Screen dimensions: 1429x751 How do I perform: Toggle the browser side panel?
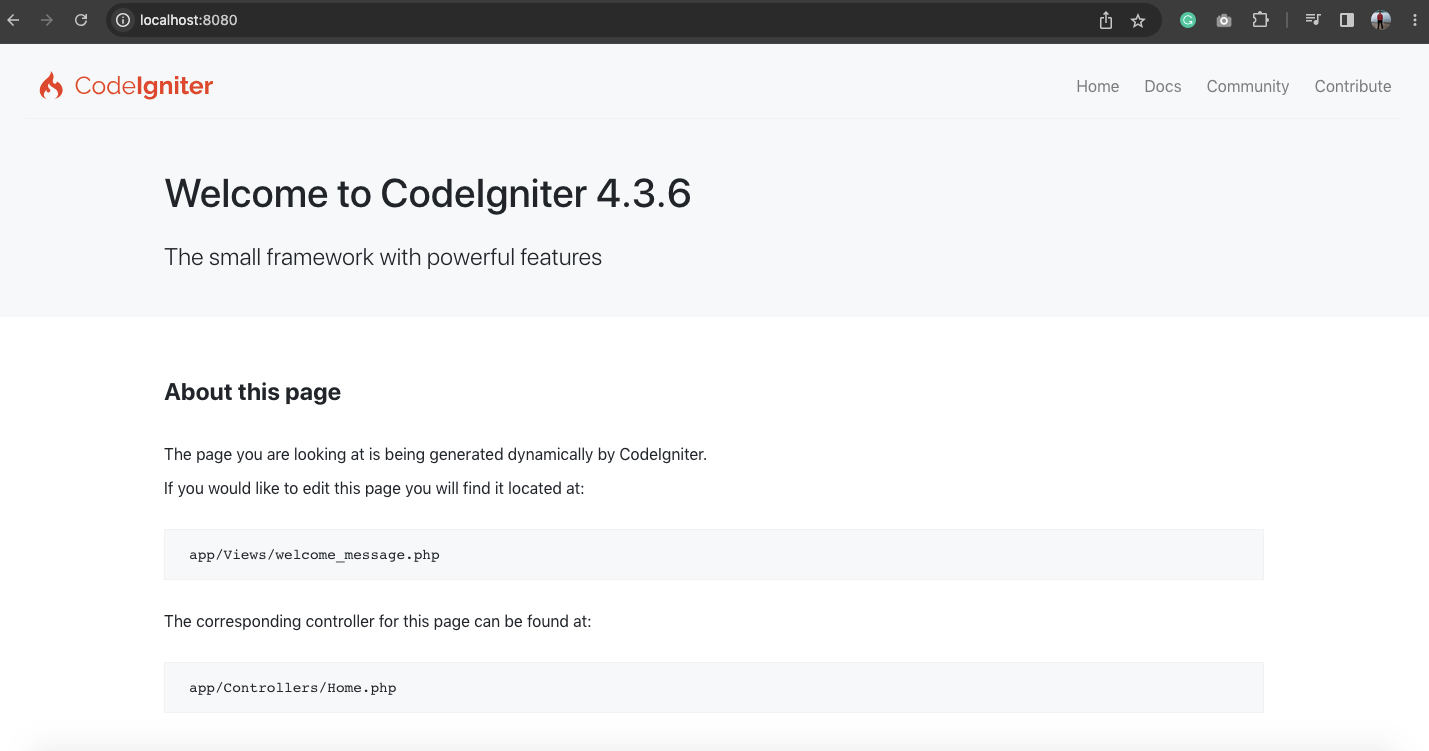(x=1347, y=20)
